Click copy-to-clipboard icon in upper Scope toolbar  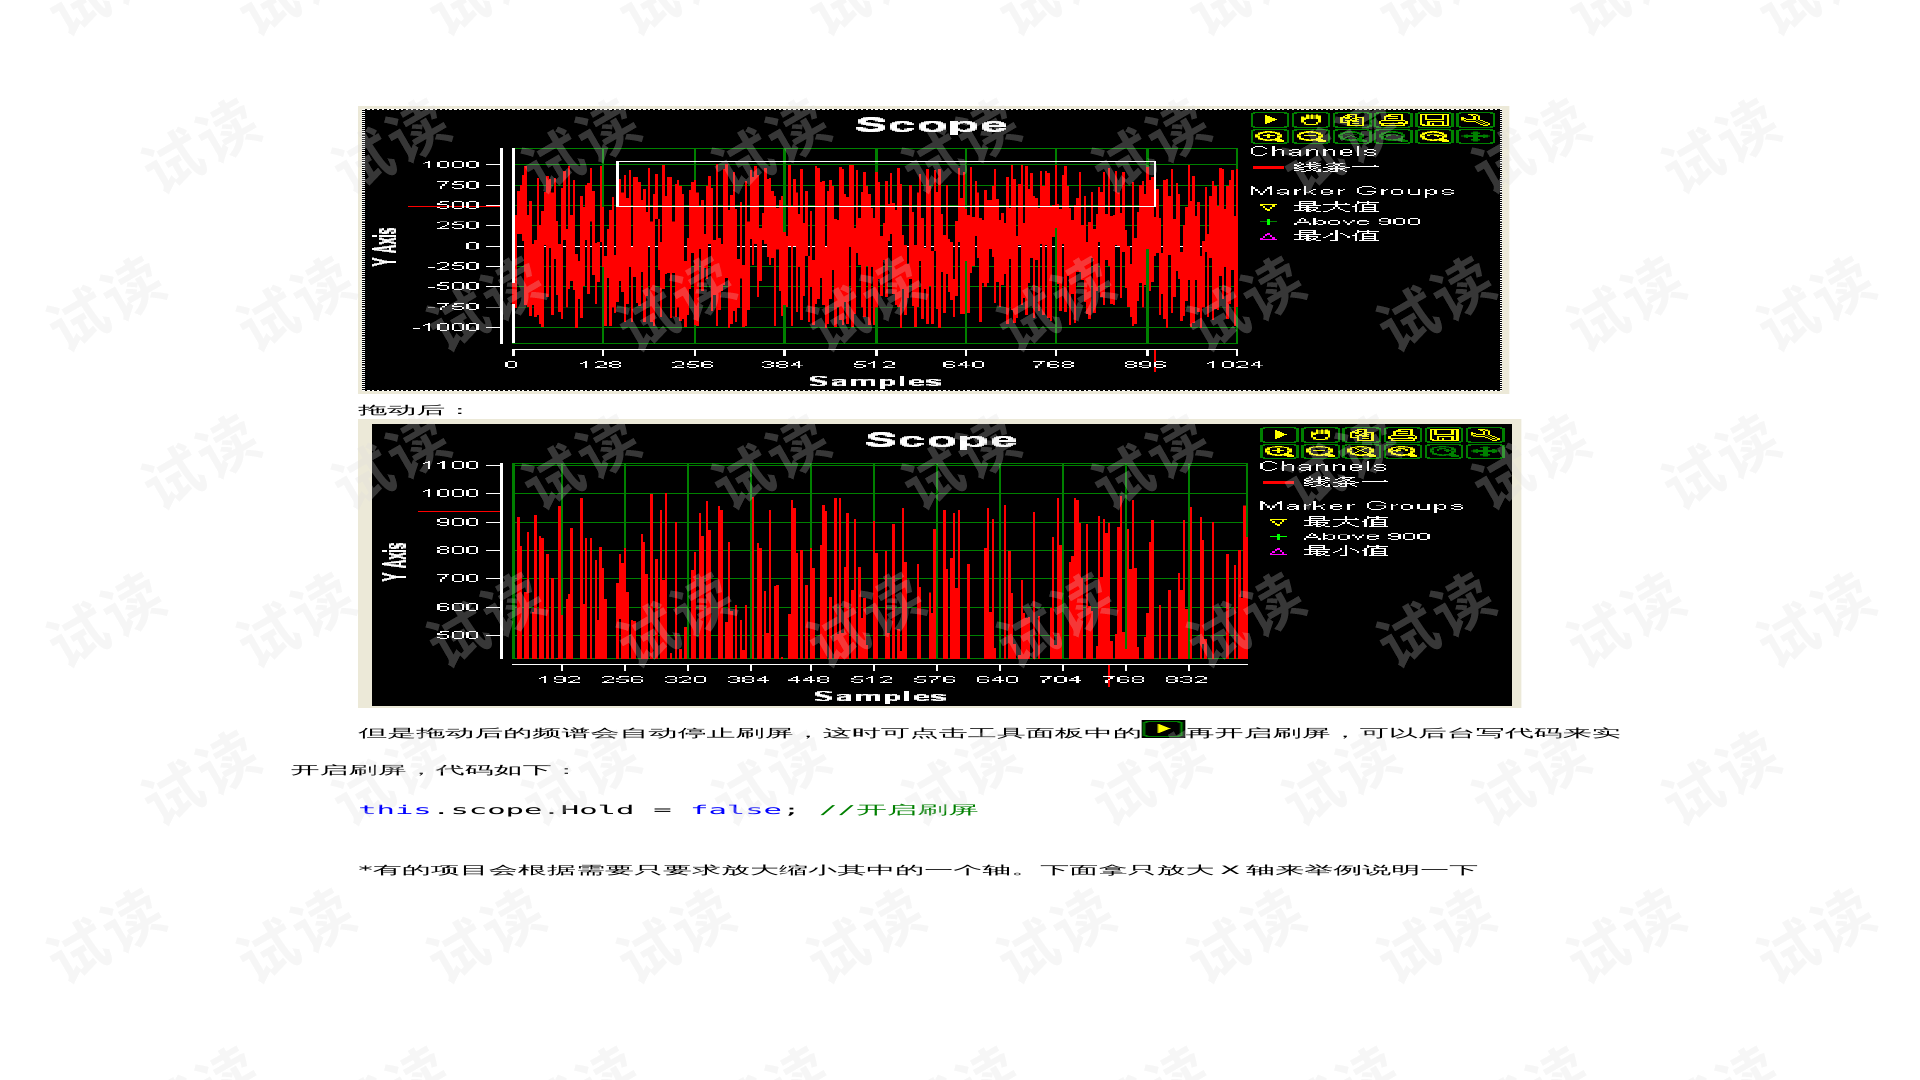(x=1352, y=120)
